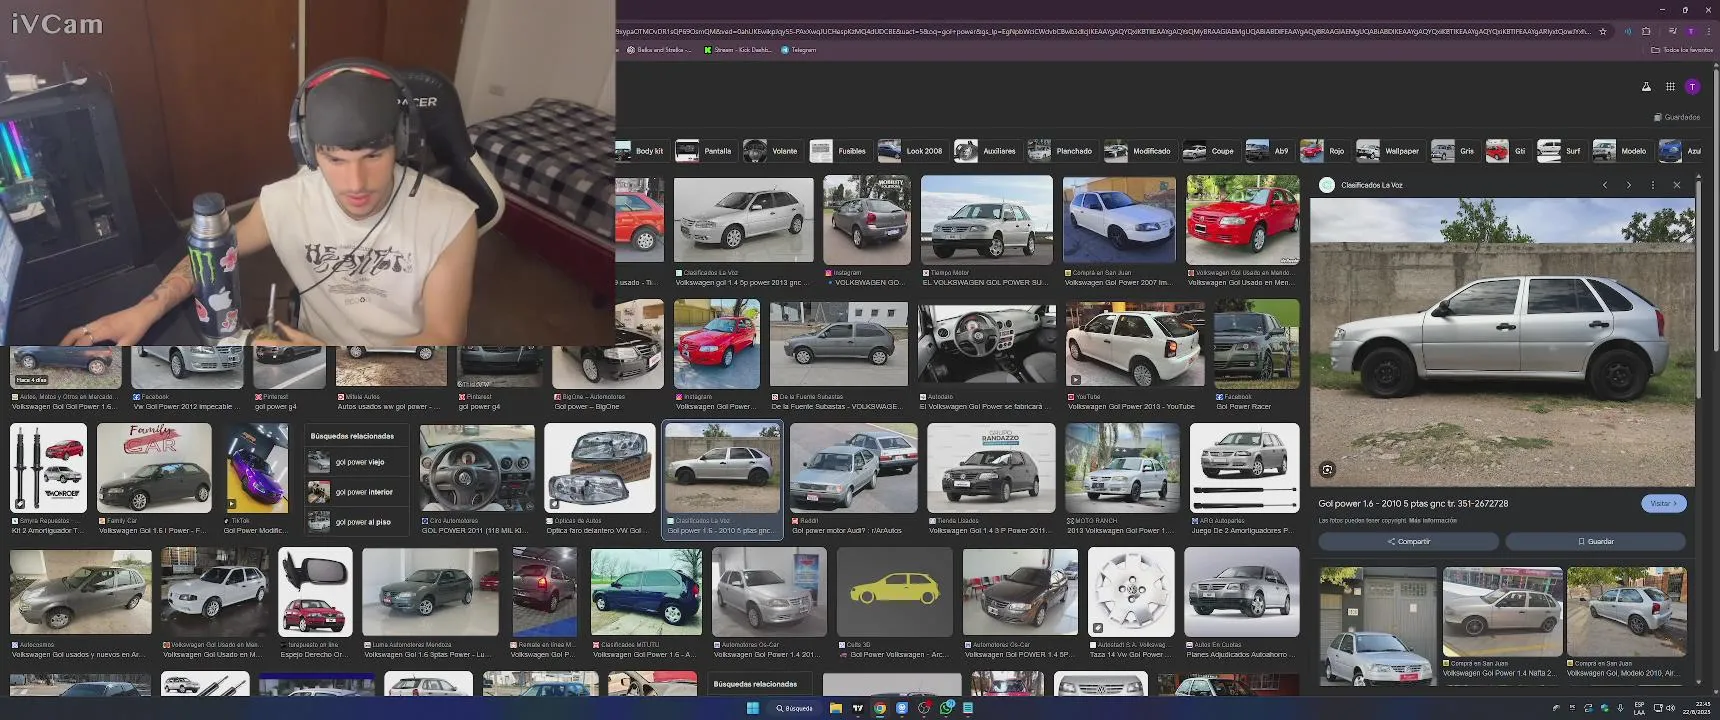Click the Visitar button
The image size is (1720, 720).
coord(1664,503)
